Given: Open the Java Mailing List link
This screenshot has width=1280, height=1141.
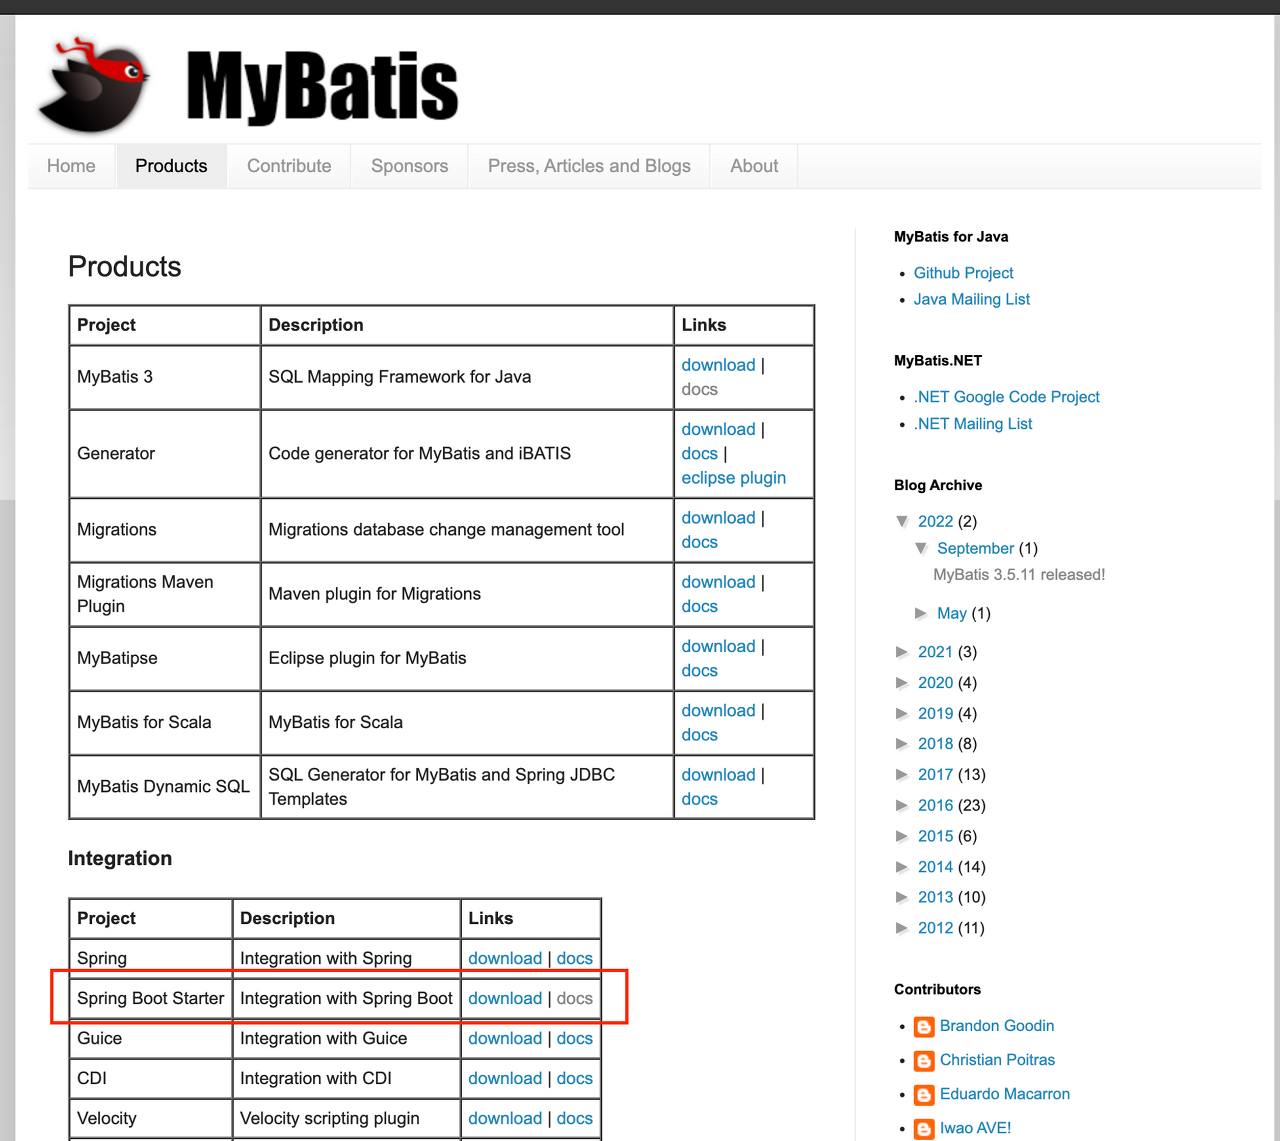Looking at the screenshot, I should 971,299.
